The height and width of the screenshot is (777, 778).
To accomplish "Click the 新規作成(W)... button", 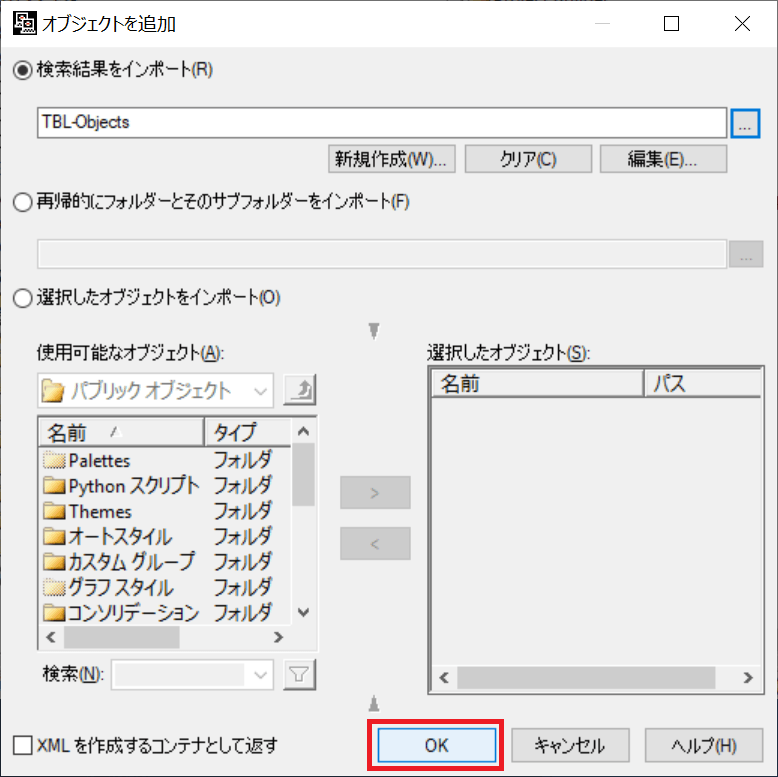I will 391,159.
